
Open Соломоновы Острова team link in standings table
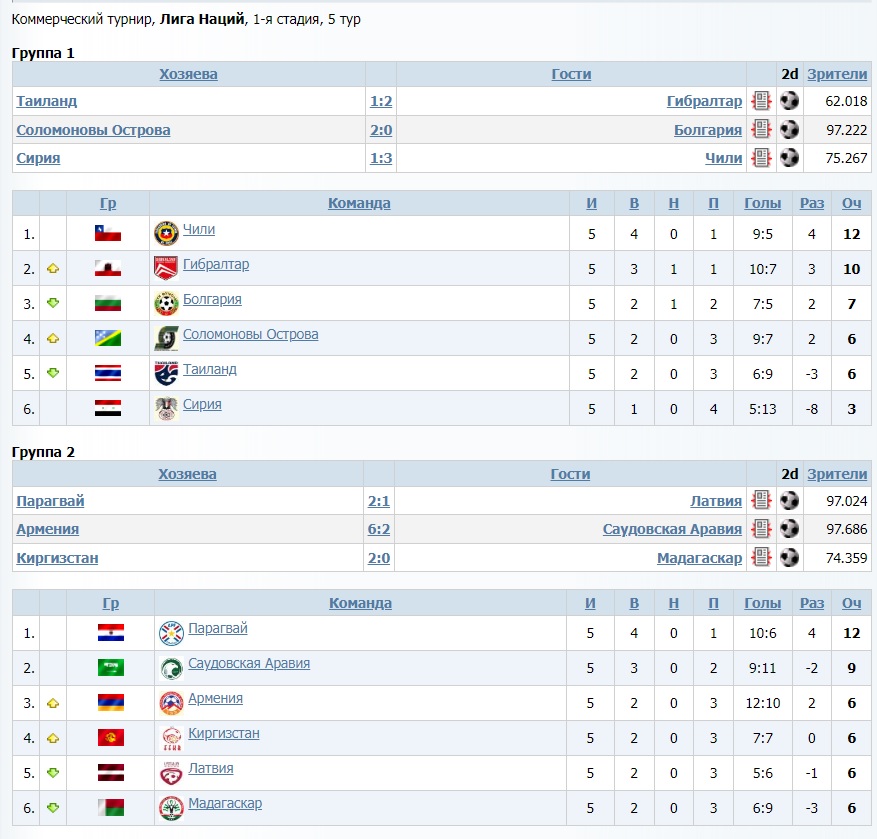[x=250, y=334]
